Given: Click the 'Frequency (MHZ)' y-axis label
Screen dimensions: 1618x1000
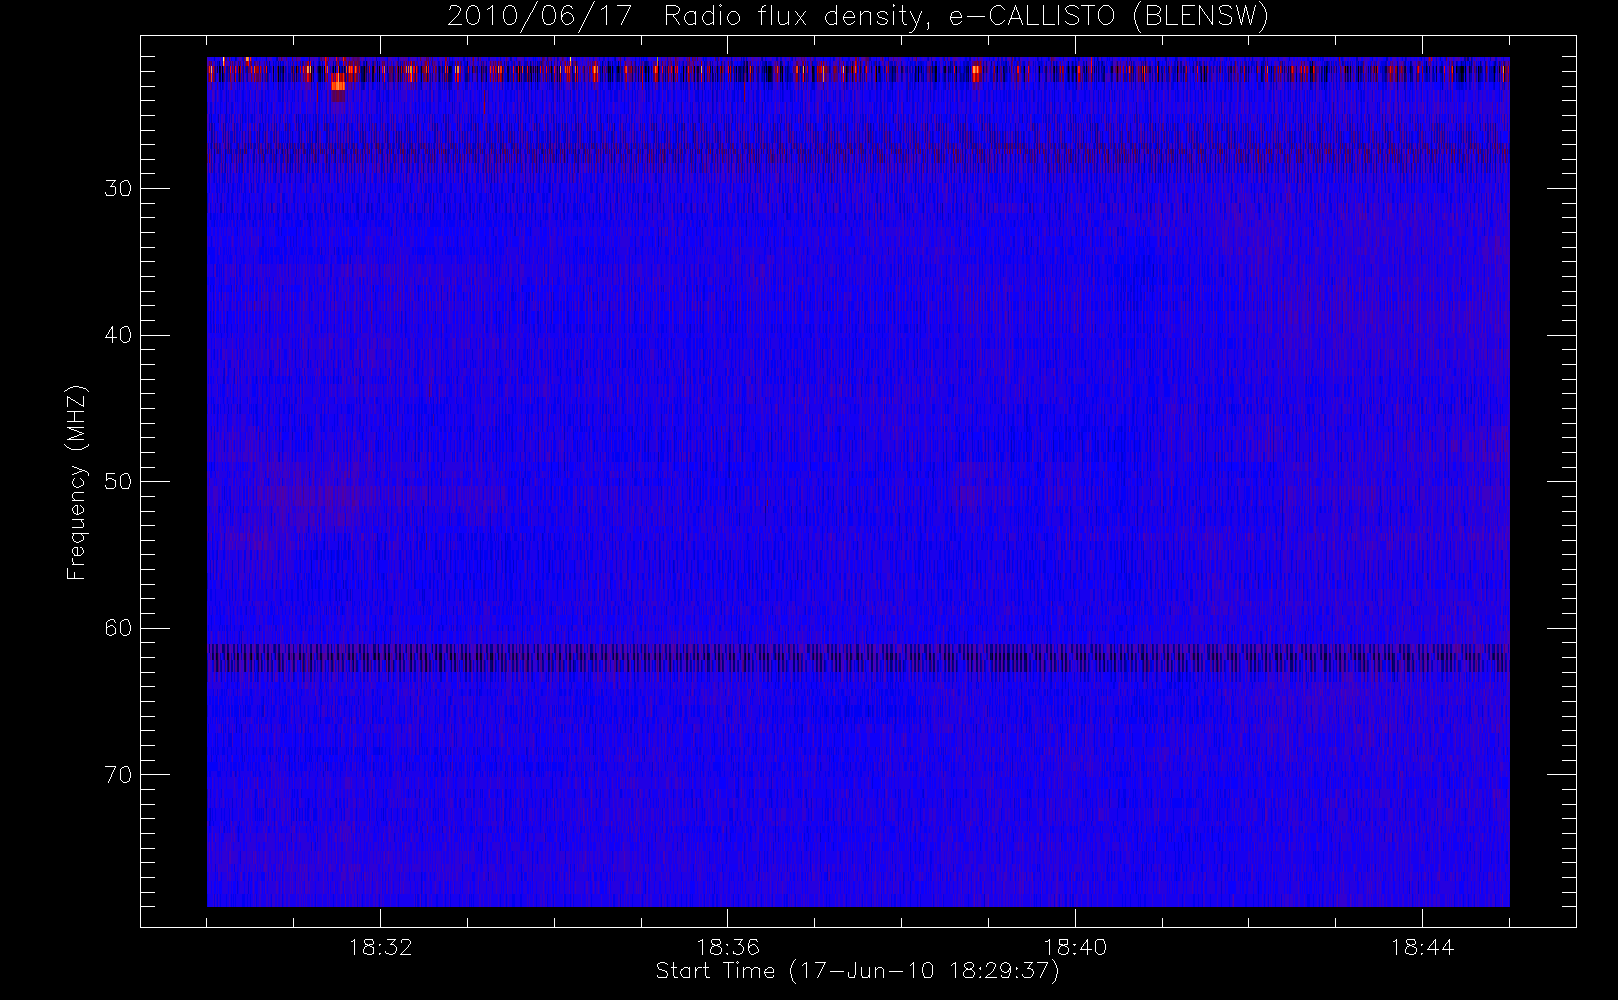Looking at the screenshot, I should (x=76, y=482).
